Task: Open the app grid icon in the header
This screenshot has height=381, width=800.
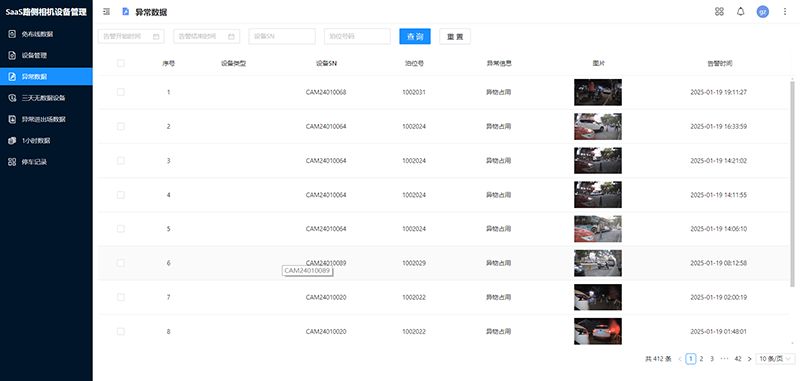Action: [719, 12]
